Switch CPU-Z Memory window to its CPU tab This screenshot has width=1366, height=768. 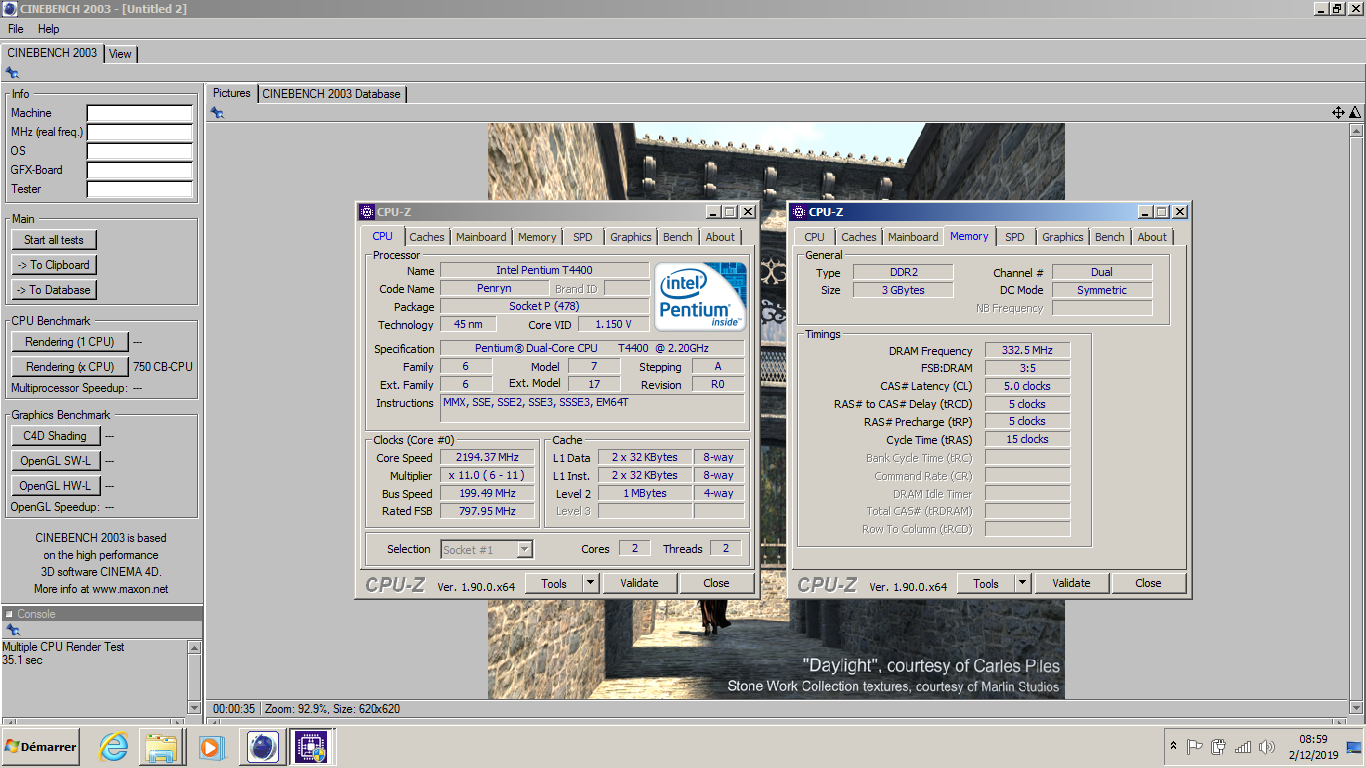pyautogui.click(x=815, y=237)
